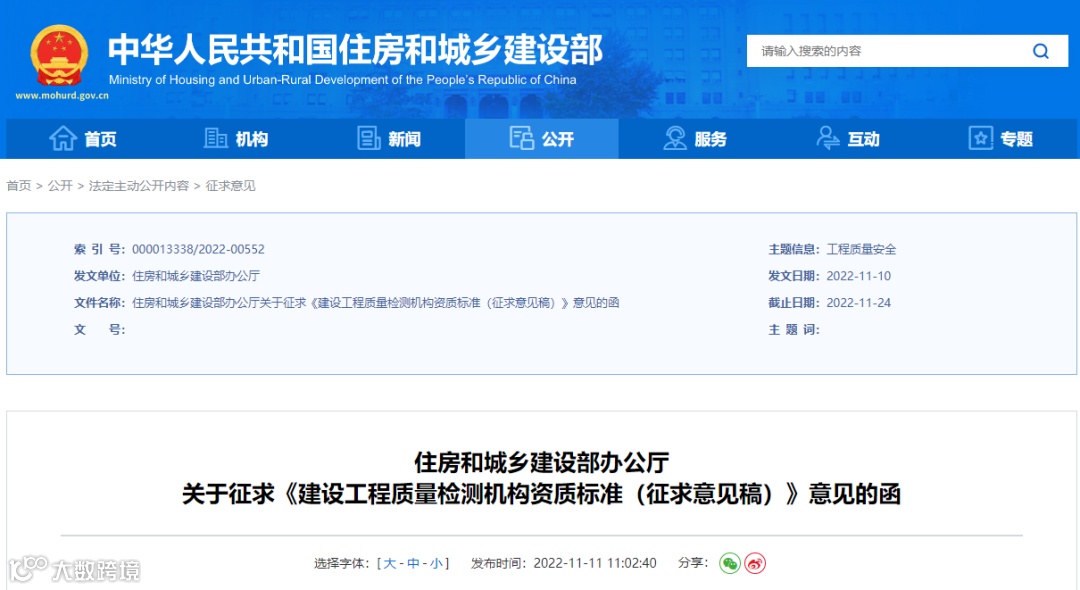Open the 首页 navigation tab
The image size is (1080, 590).
83,138
